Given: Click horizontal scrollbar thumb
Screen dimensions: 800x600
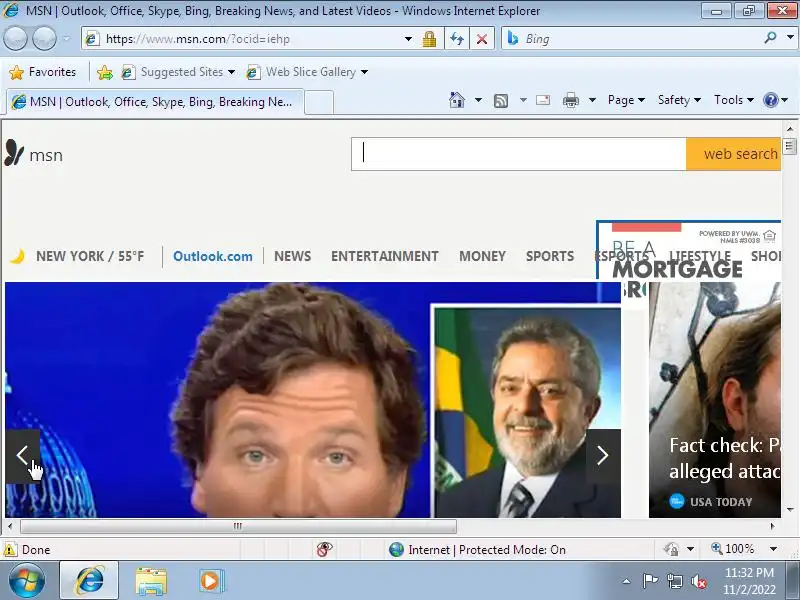Looking at the screenshot, I should coord(238,526).
